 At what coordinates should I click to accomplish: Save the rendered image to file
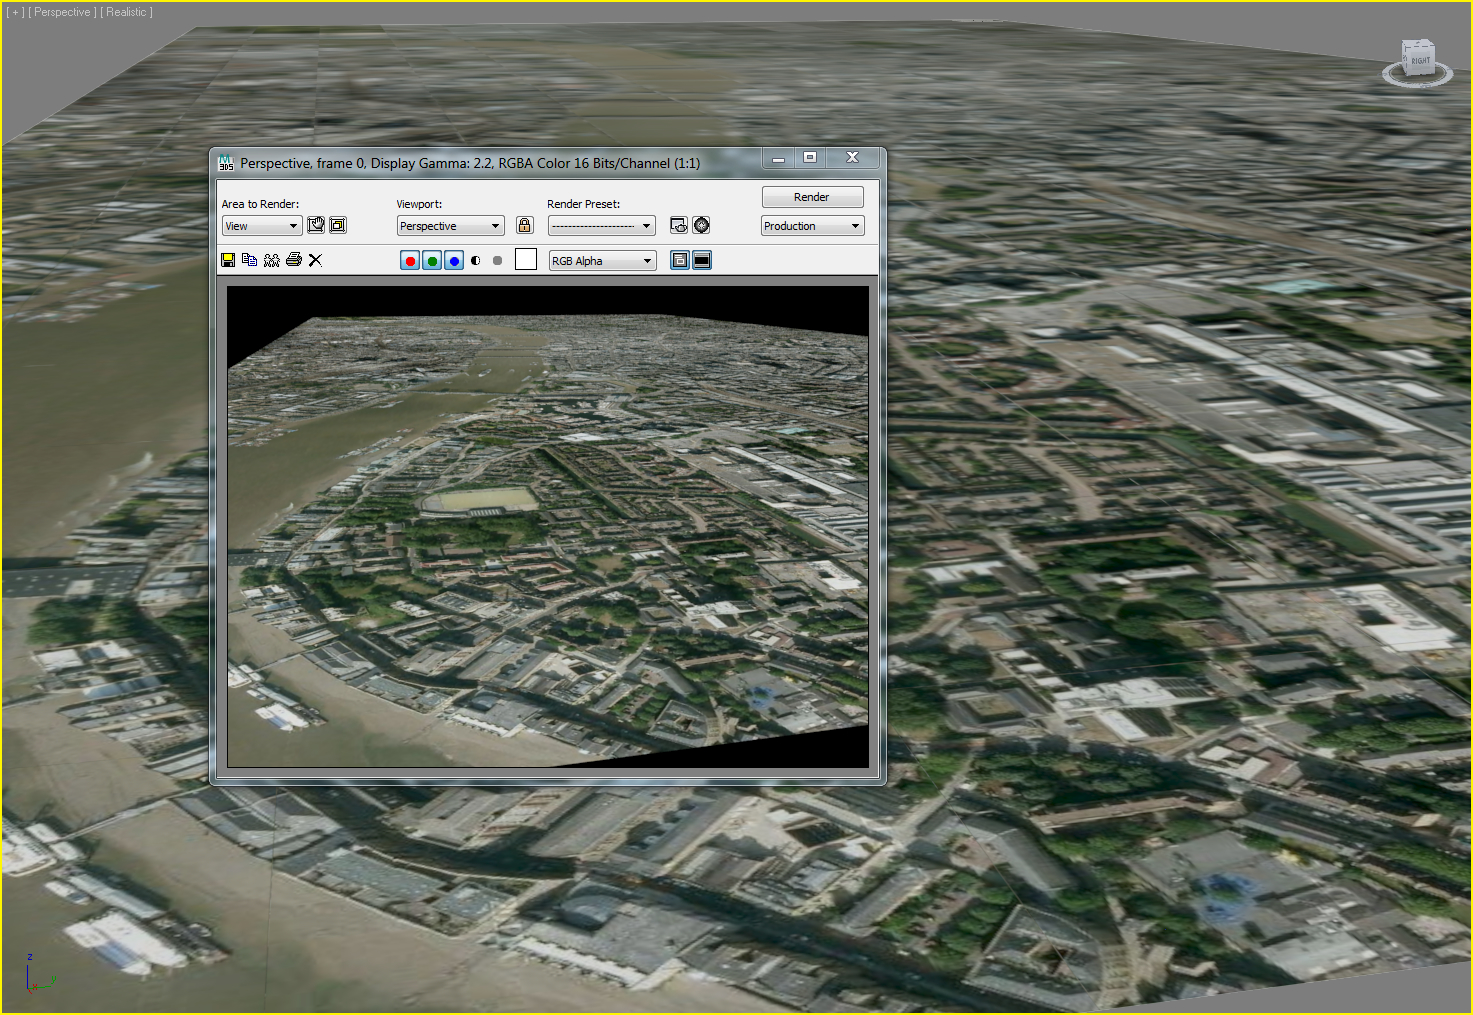[228, 259]
